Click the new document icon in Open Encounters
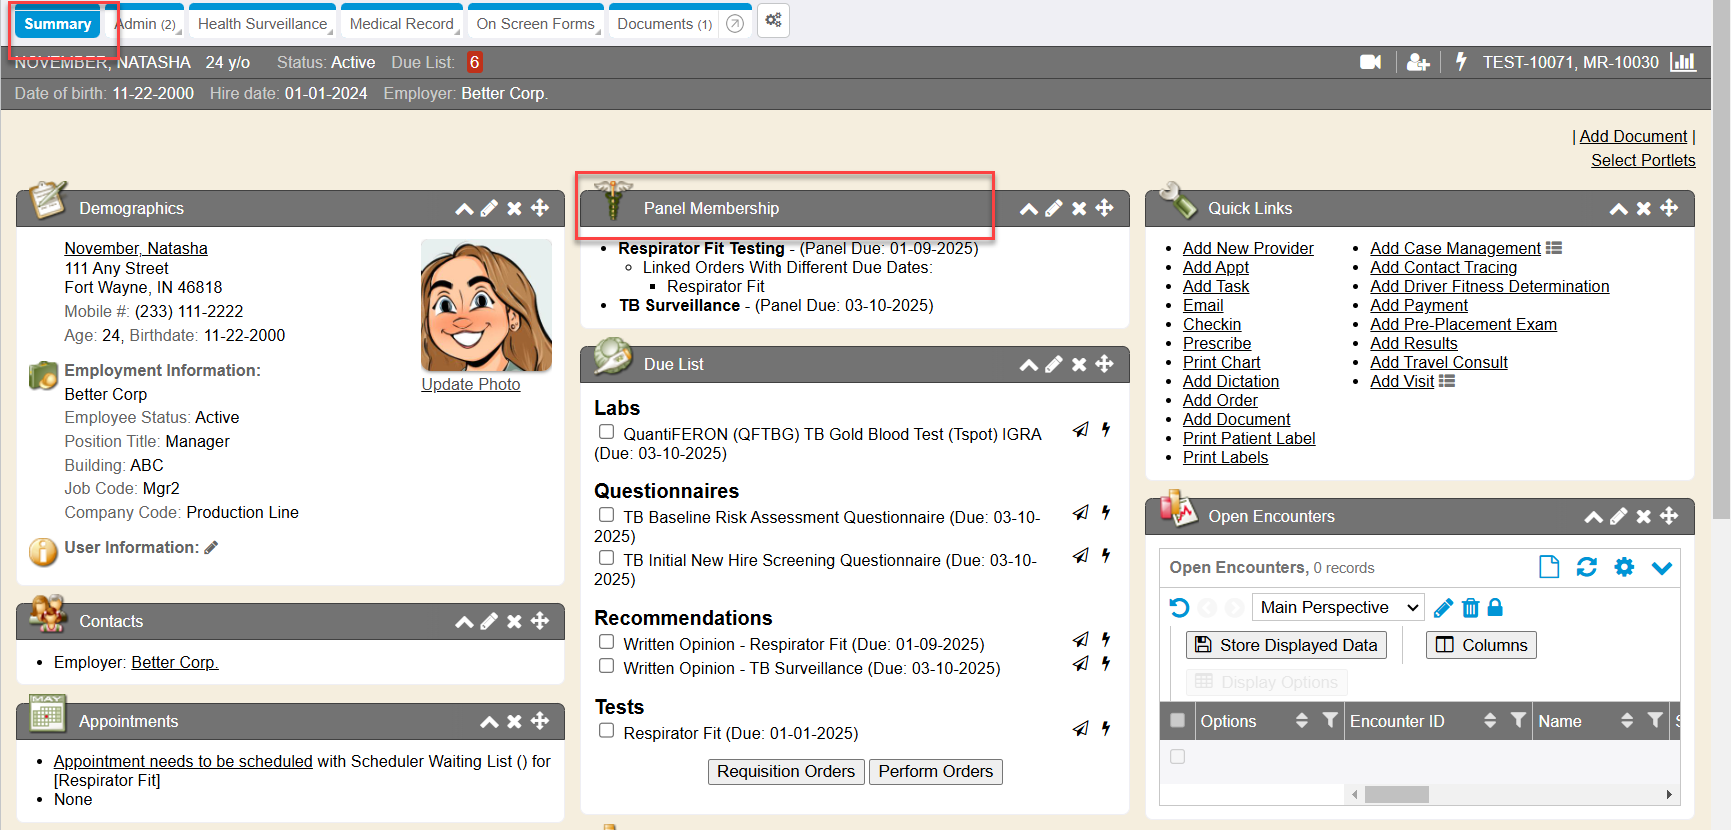Image resolution: width=1731 pixels, height=830 pixels. (1549, 567)
